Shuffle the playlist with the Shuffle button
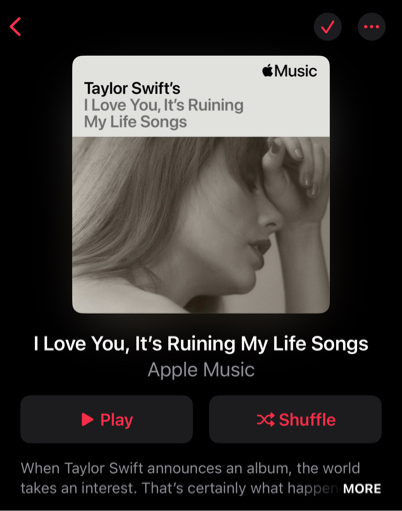The height and width of the screenshot is (511, 402). [x=295, y=419]
